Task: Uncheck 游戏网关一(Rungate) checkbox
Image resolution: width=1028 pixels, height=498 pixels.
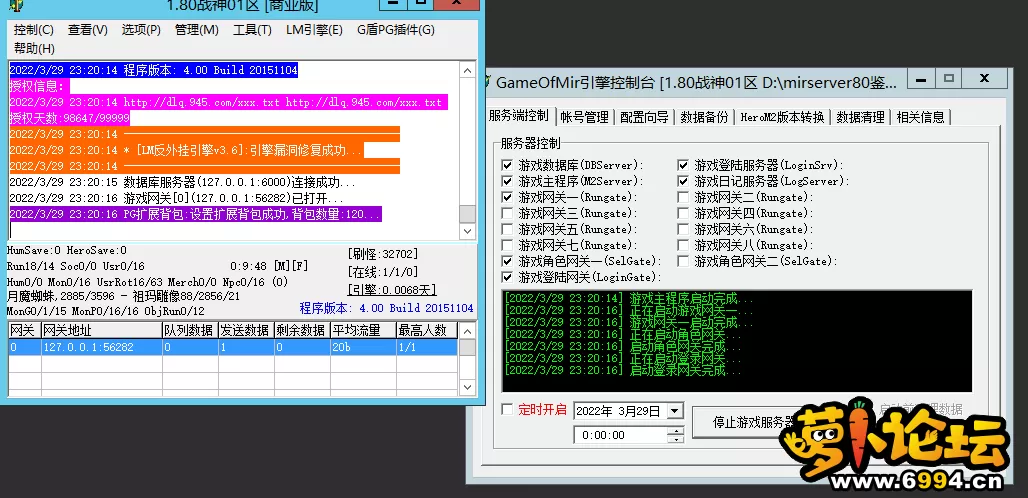Action: [507, 197]
